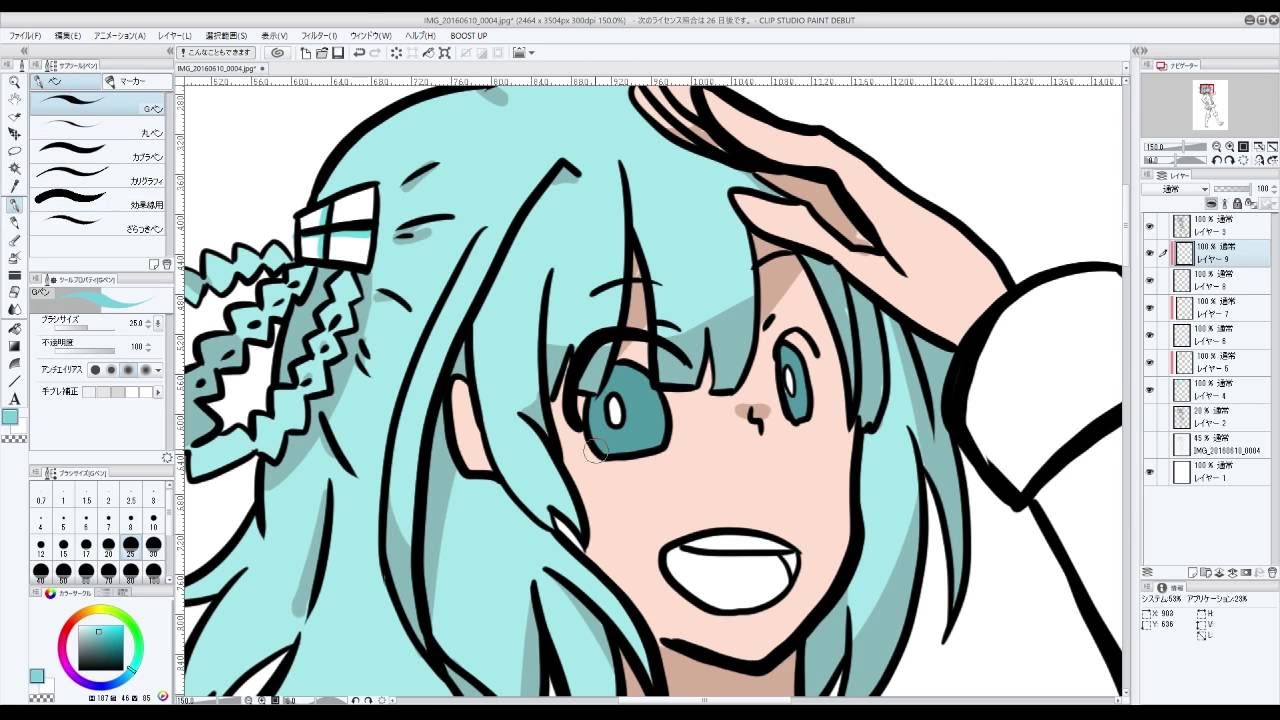Hide layer レイヤー 9 eye icon

1150,253
